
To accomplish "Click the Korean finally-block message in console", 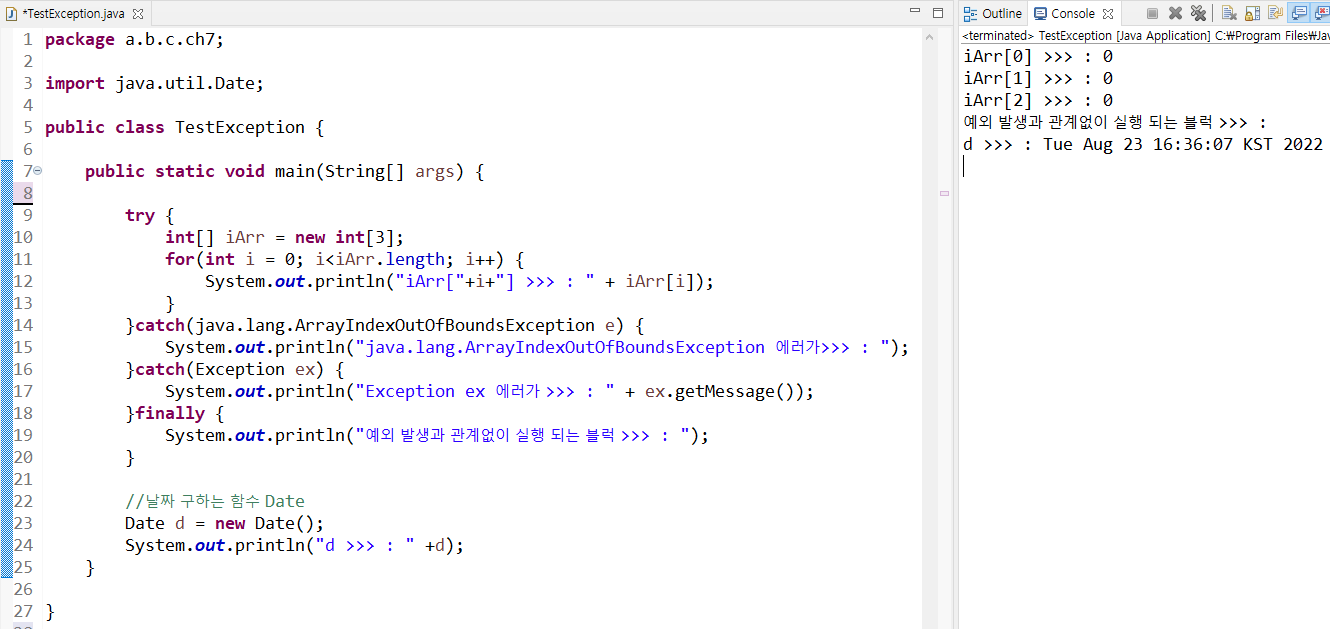I will coord(1115,123).
